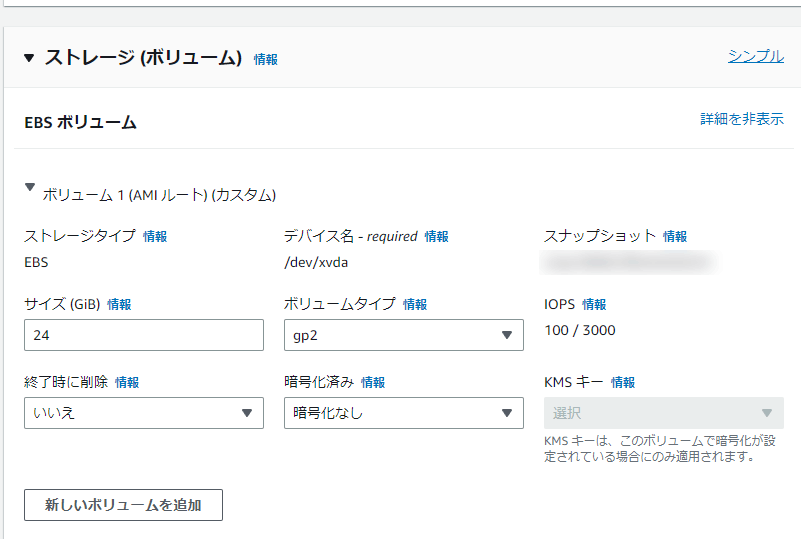Open 終了時に削除 情報 link
Image resolution: width=801 pixels, height=539 pixels.
click(127, 382)
